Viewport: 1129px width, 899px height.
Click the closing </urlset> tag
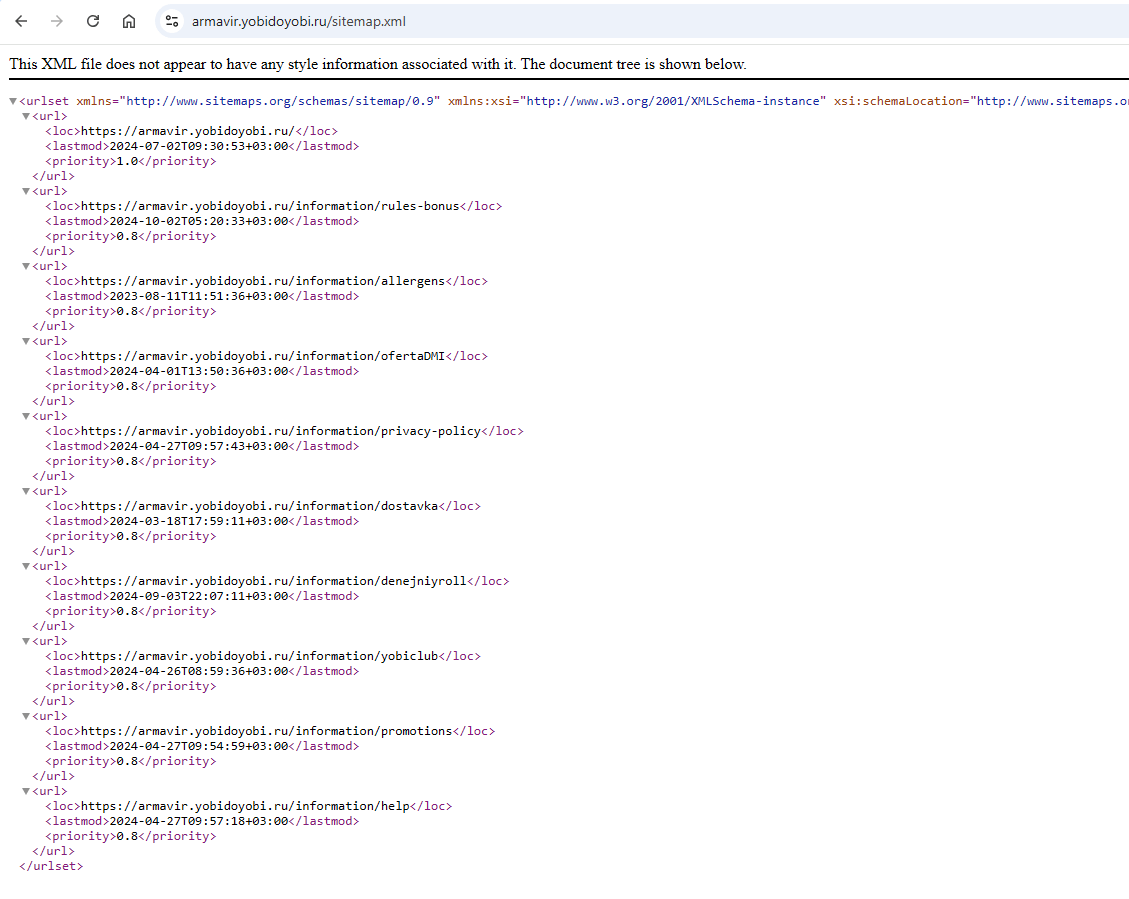pos(51,866)
